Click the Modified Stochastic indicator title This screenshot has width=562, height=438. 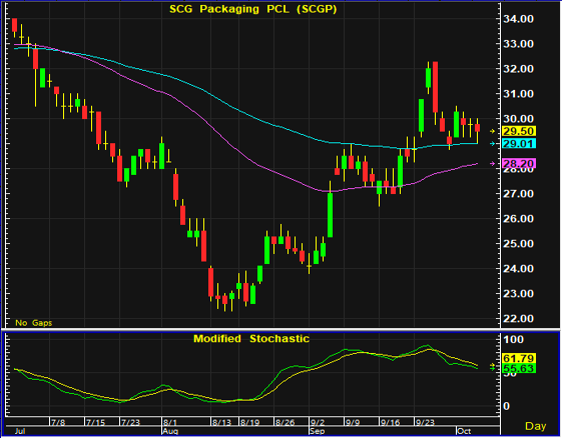coord(251,339)
